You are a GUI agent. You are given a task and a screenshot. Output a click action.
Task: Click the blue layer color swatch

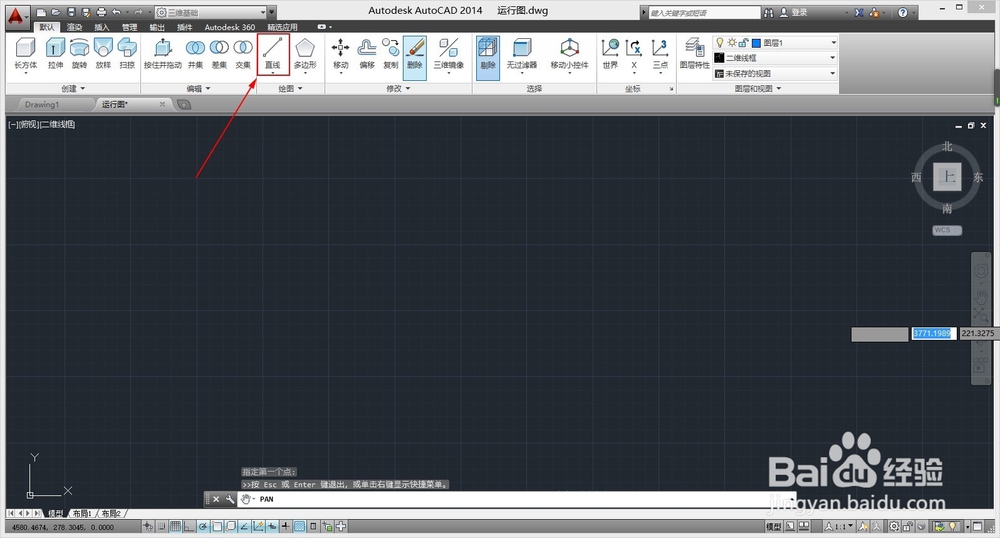pyautogui.click(x=757, y=43)
